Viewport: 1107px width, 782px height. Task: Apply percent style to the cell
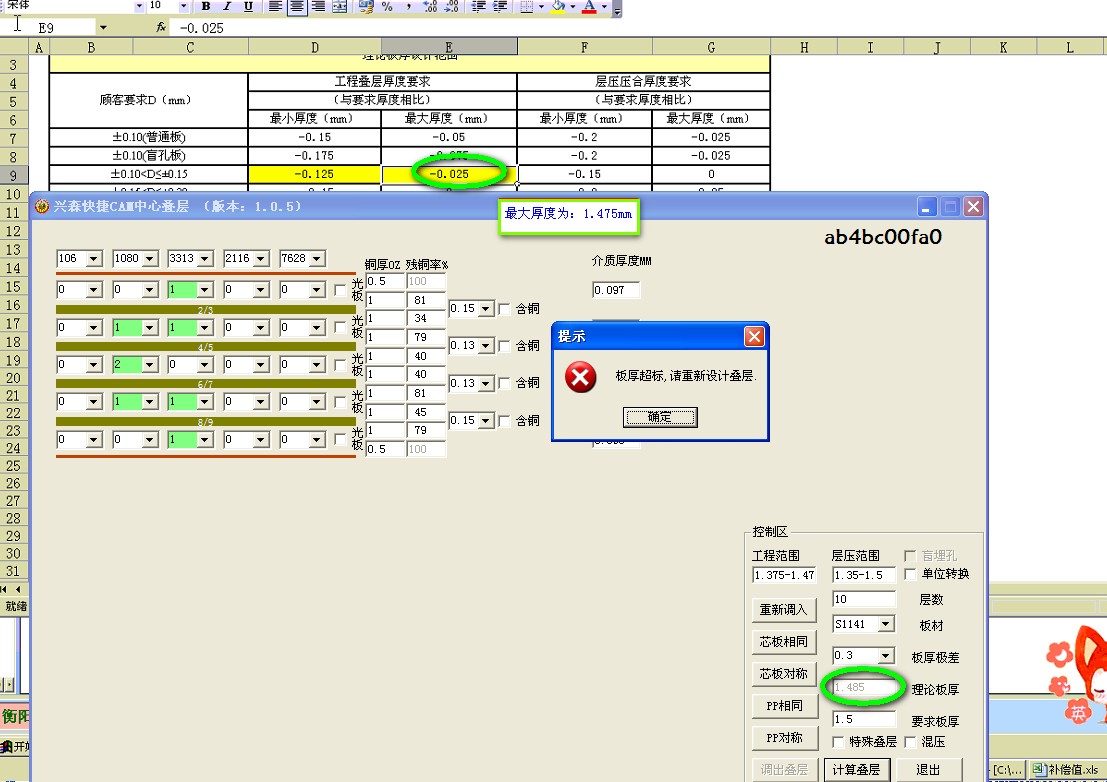(387, 6)
